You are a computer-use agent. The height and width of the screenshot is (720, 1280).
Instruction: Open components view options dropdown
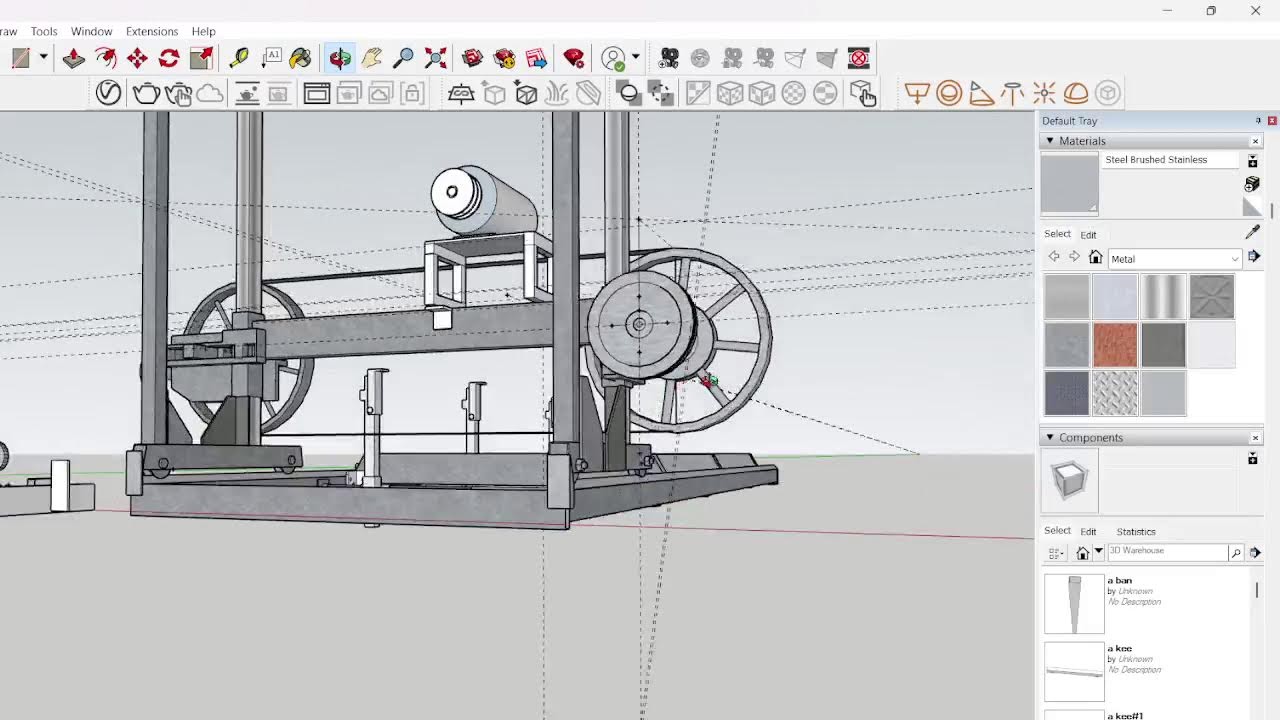[1056, 552]
